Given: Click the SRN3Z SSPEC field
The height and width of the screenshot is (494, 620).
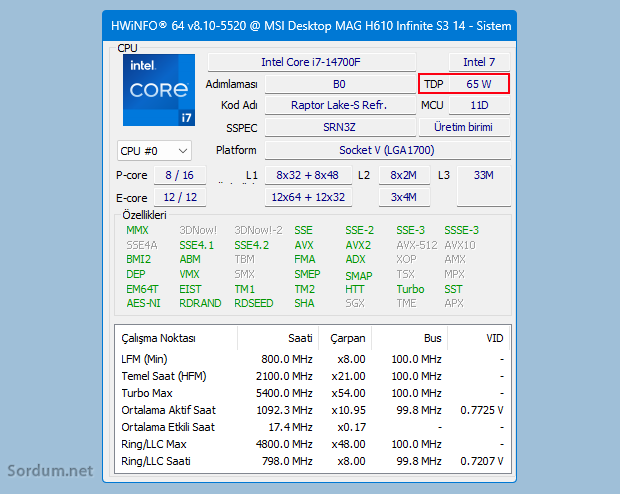Looking at the screenshot, I should [x=340, y=127].
